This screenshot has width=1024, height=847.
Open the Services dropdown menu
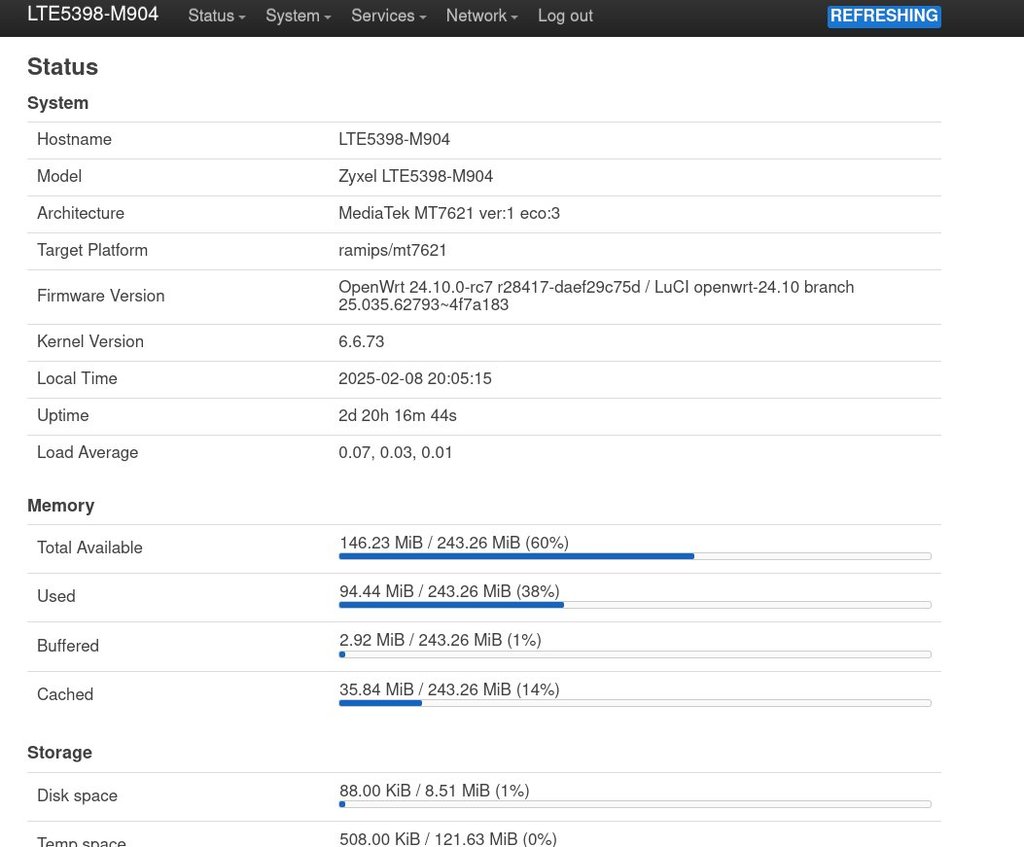(x=388, y=16)
